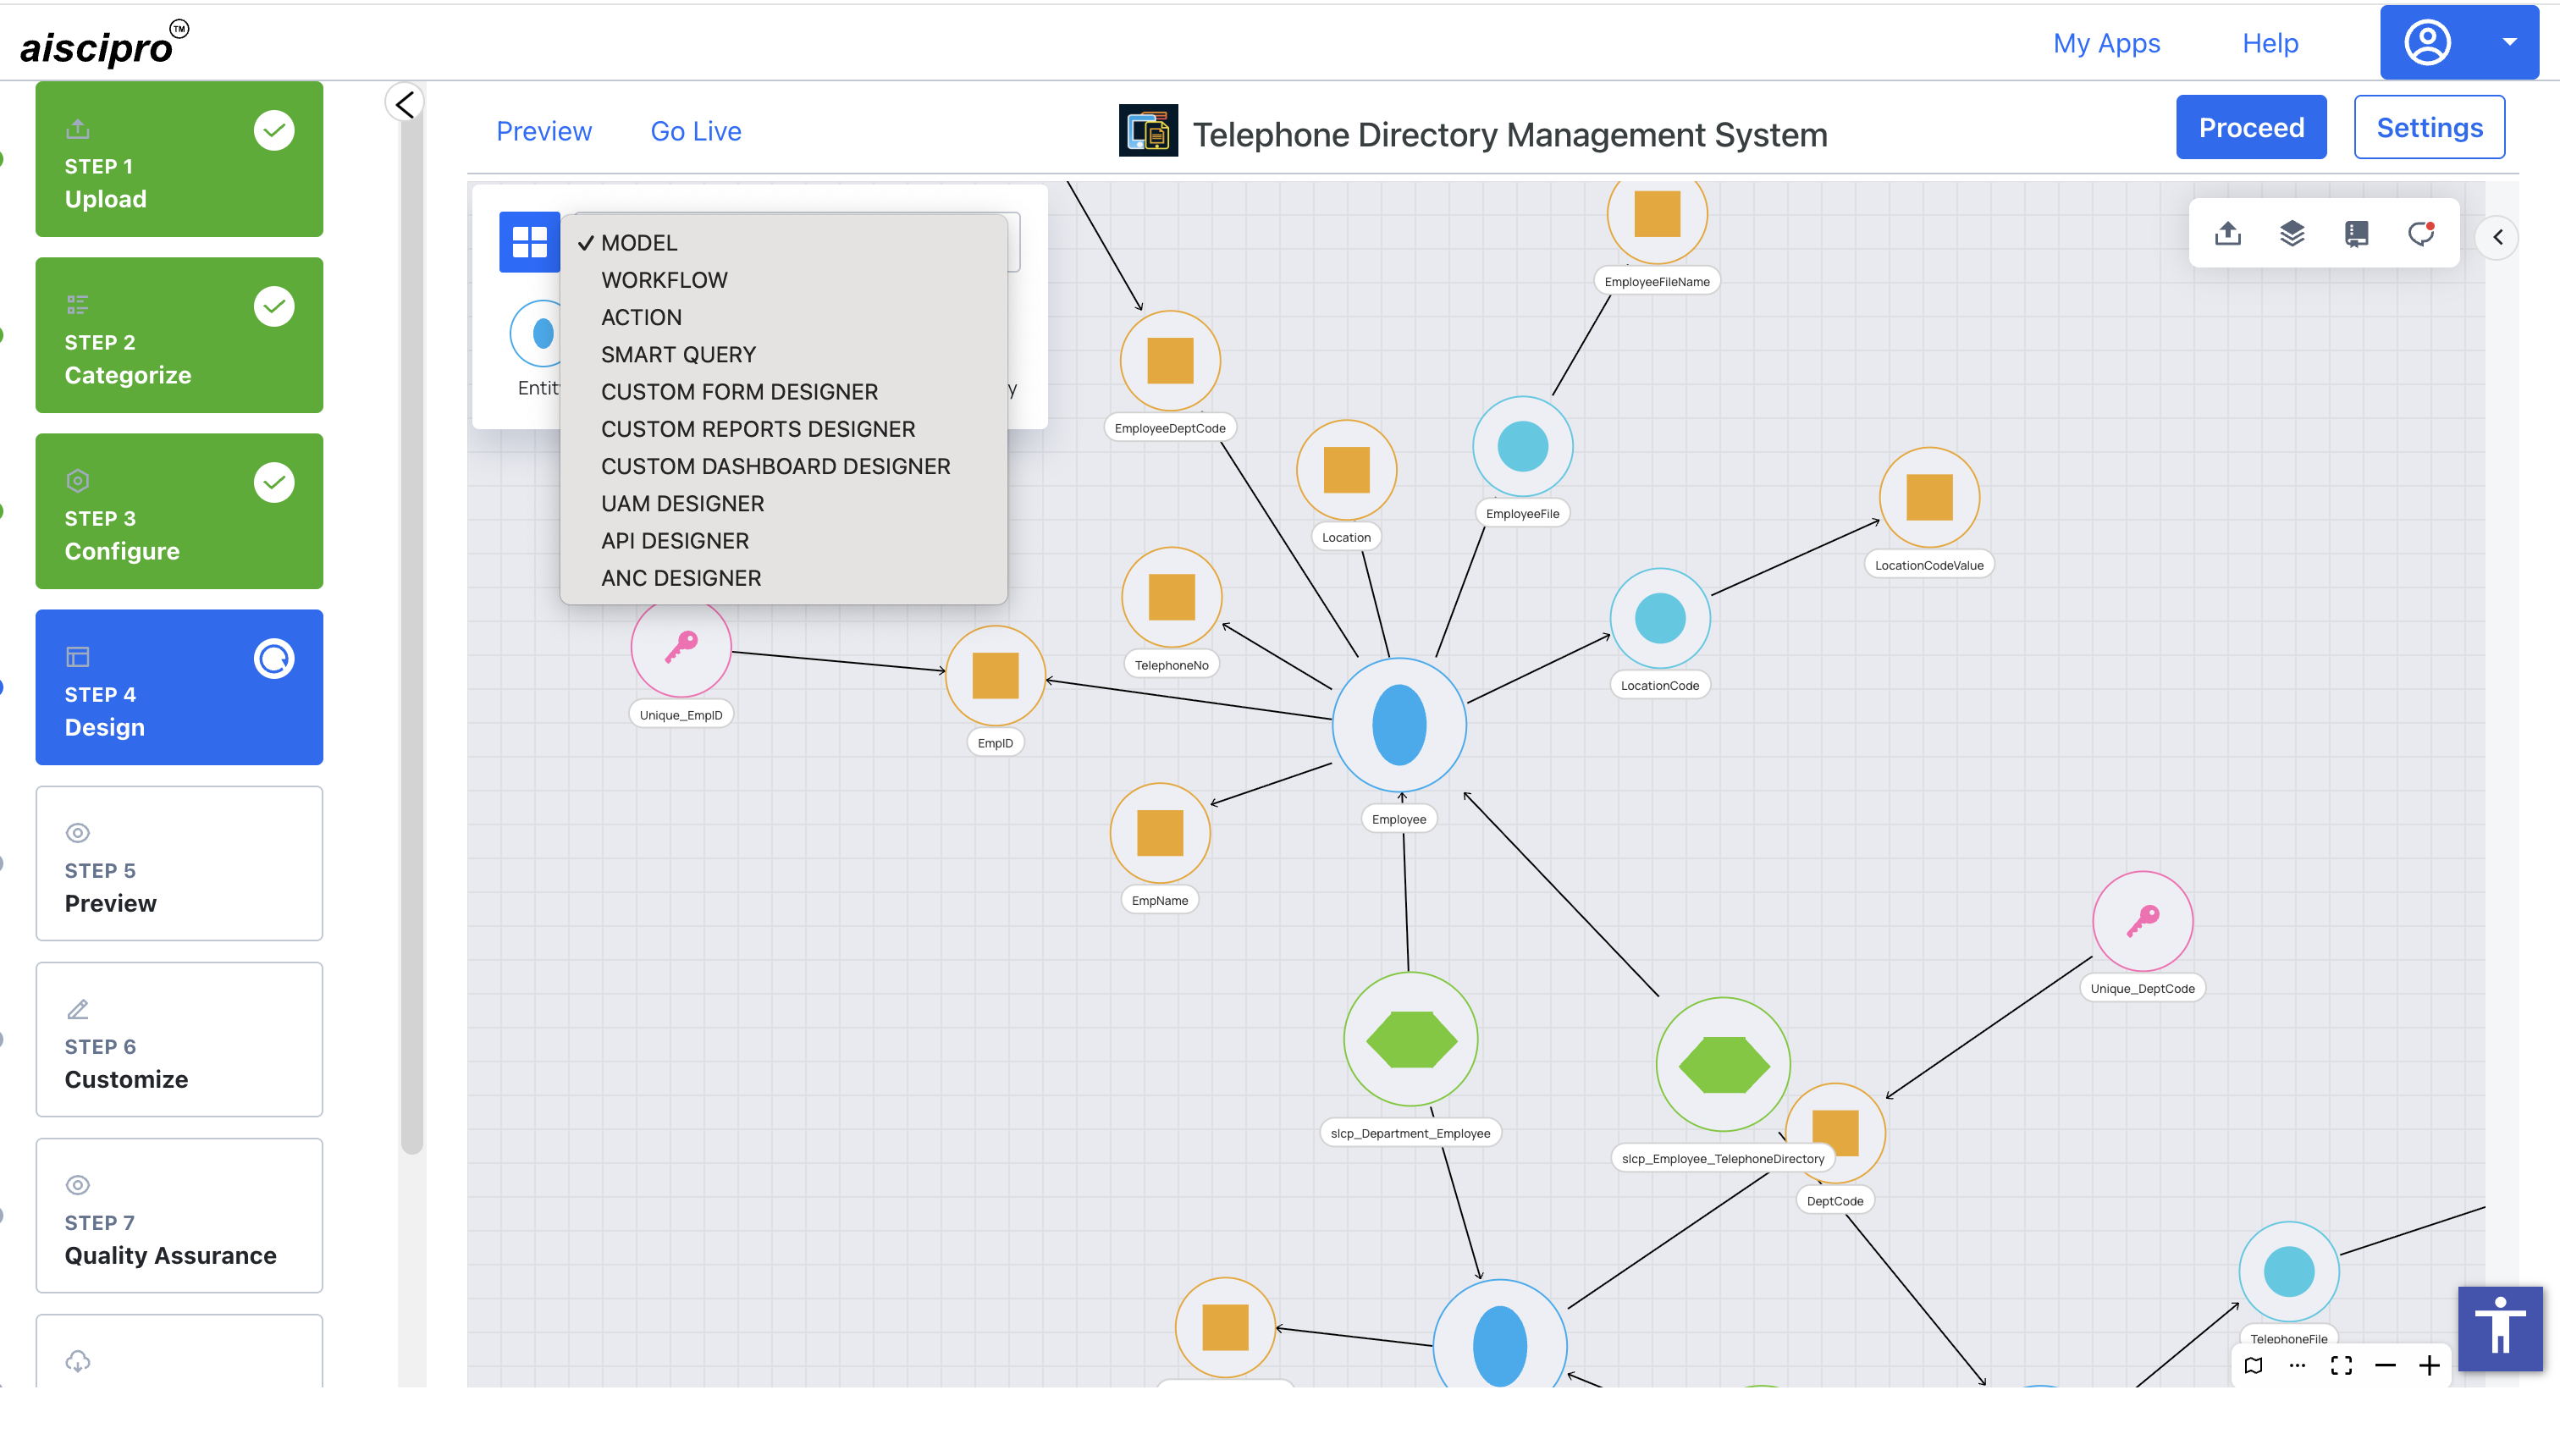
Task: Go to Step 2 Categorize
Action: 179,335
